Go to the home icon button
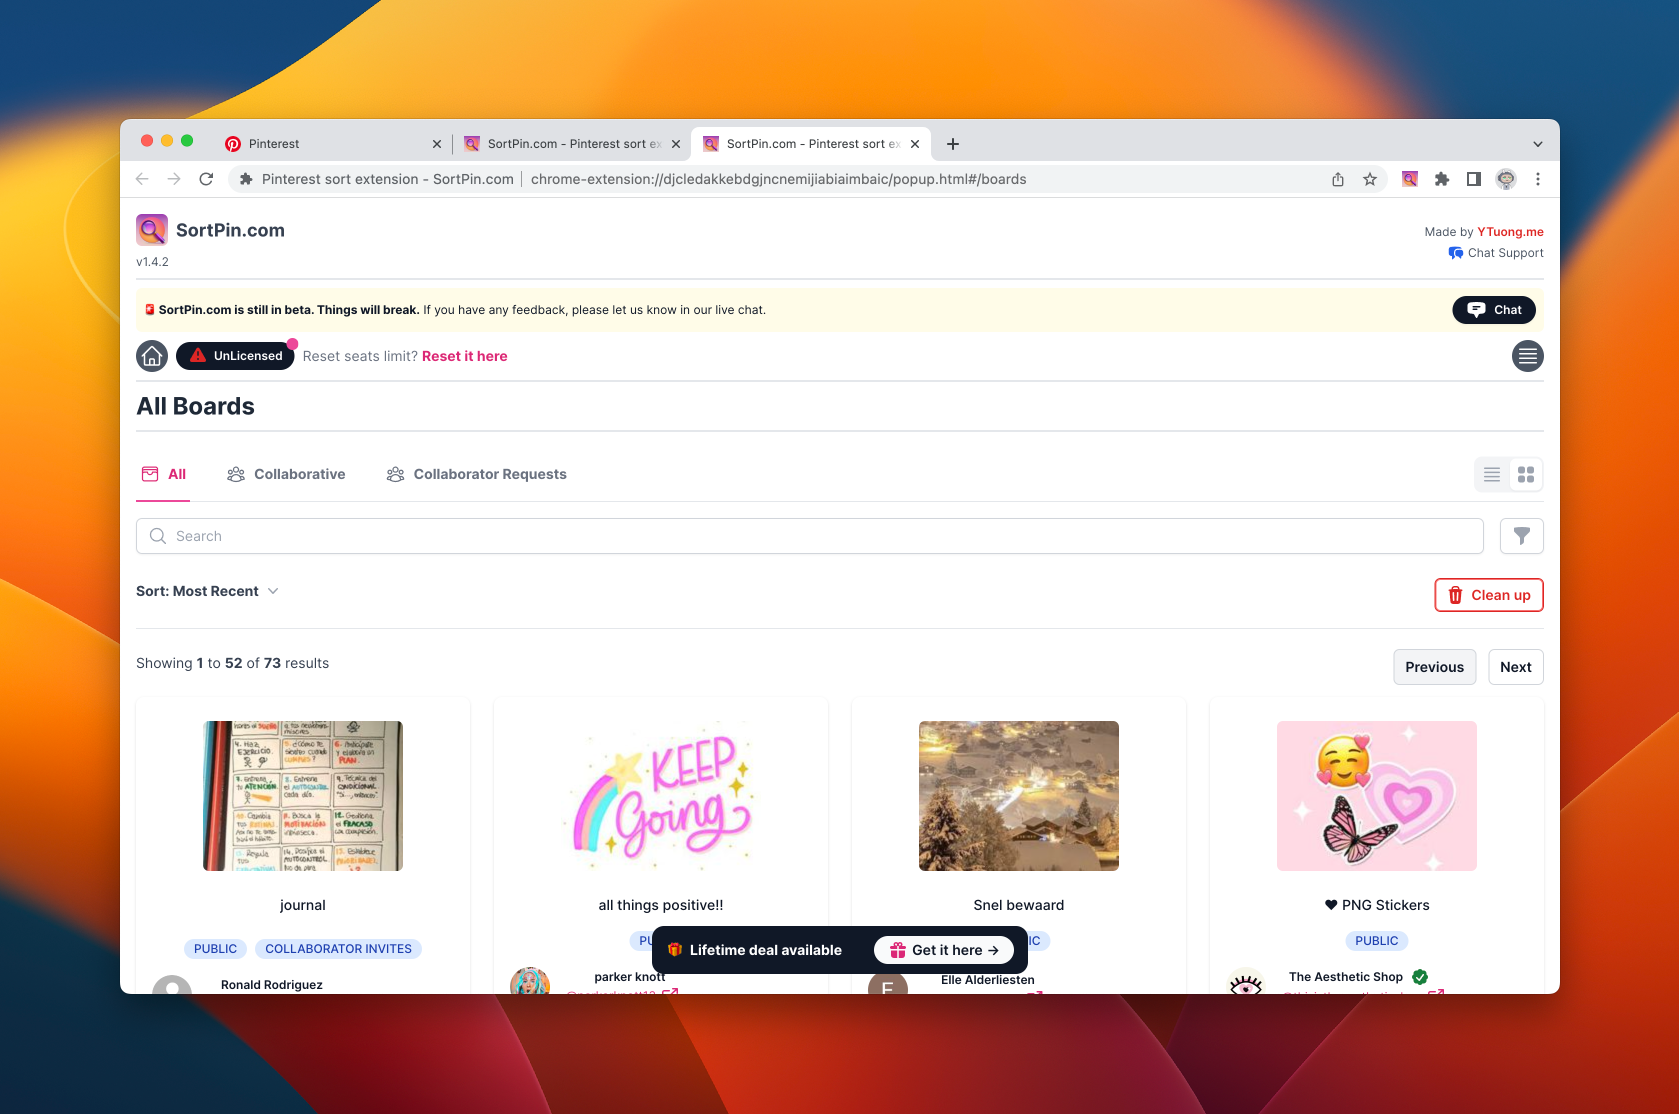The width and height of the screenshot is (1679, 1114). pyautogui.click(x=152, y=356)
